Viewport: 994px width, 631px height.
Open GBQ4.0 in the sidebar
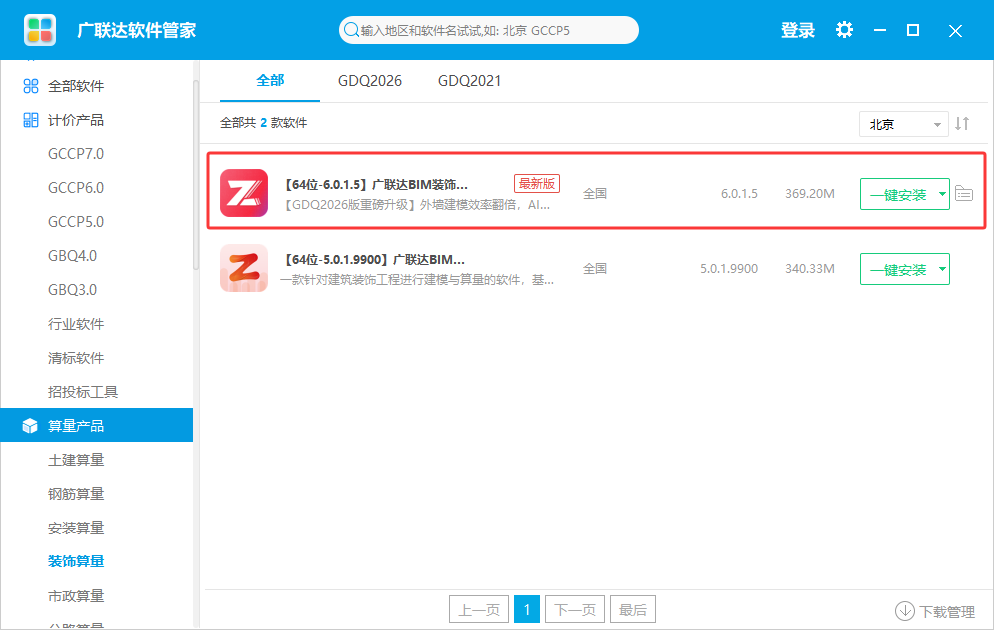pyautogui.click(x=72, y=256)
